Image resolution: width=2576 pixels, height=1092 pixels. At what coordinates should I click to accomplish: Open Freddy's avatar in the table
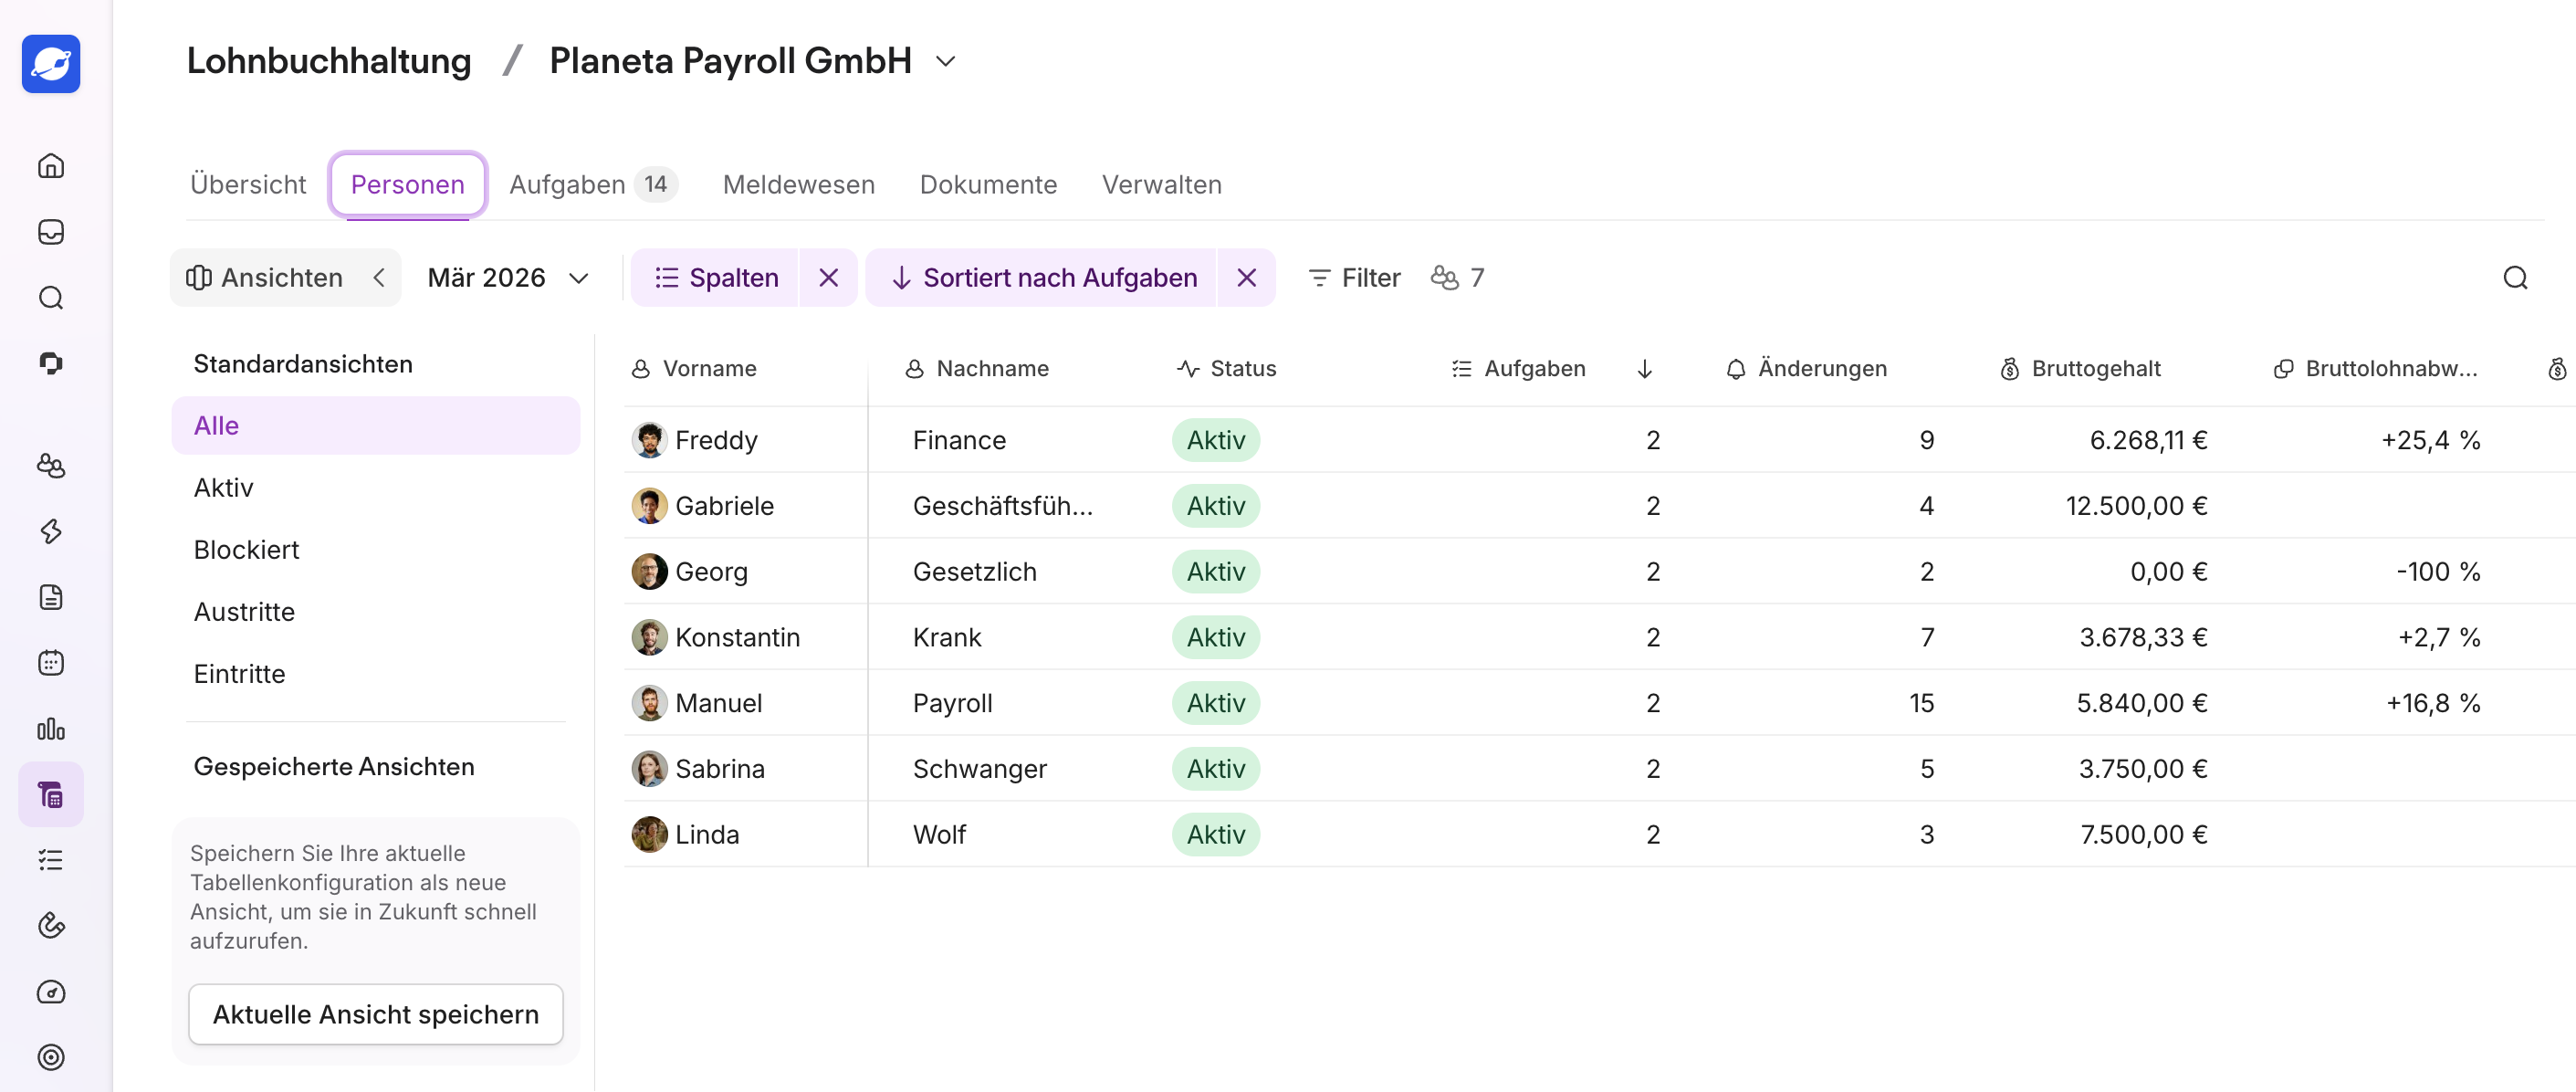coord(649,440)
